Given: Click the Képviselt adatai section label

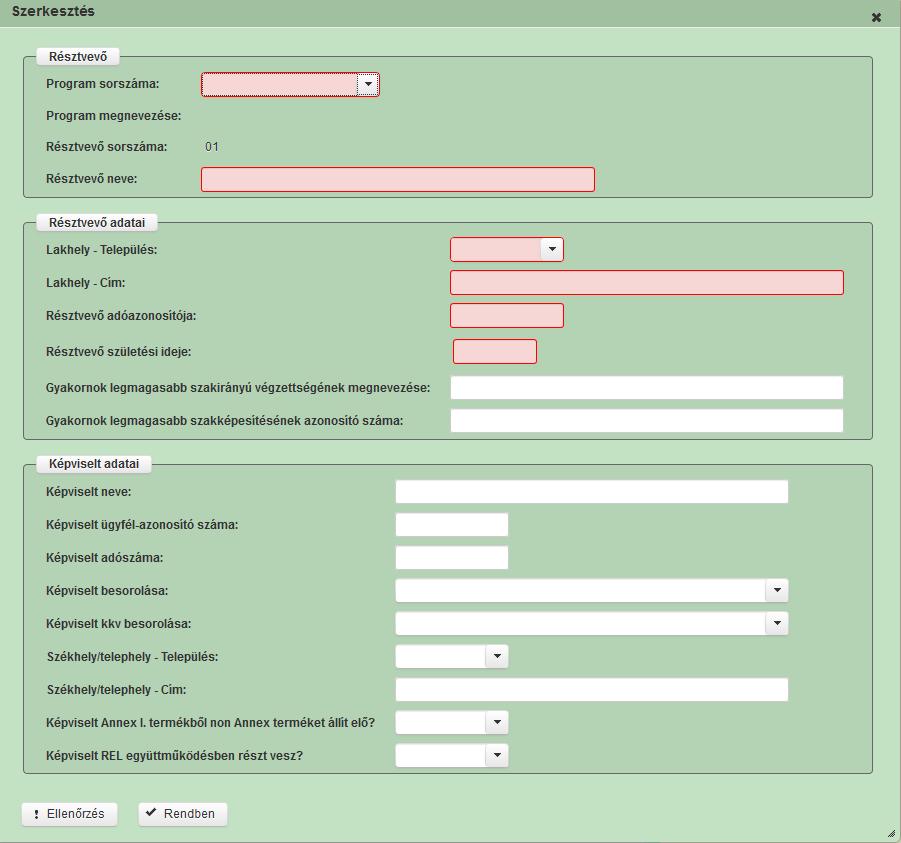Looking at the screenshot, I should pyautogui.click(x=94, y=464).
